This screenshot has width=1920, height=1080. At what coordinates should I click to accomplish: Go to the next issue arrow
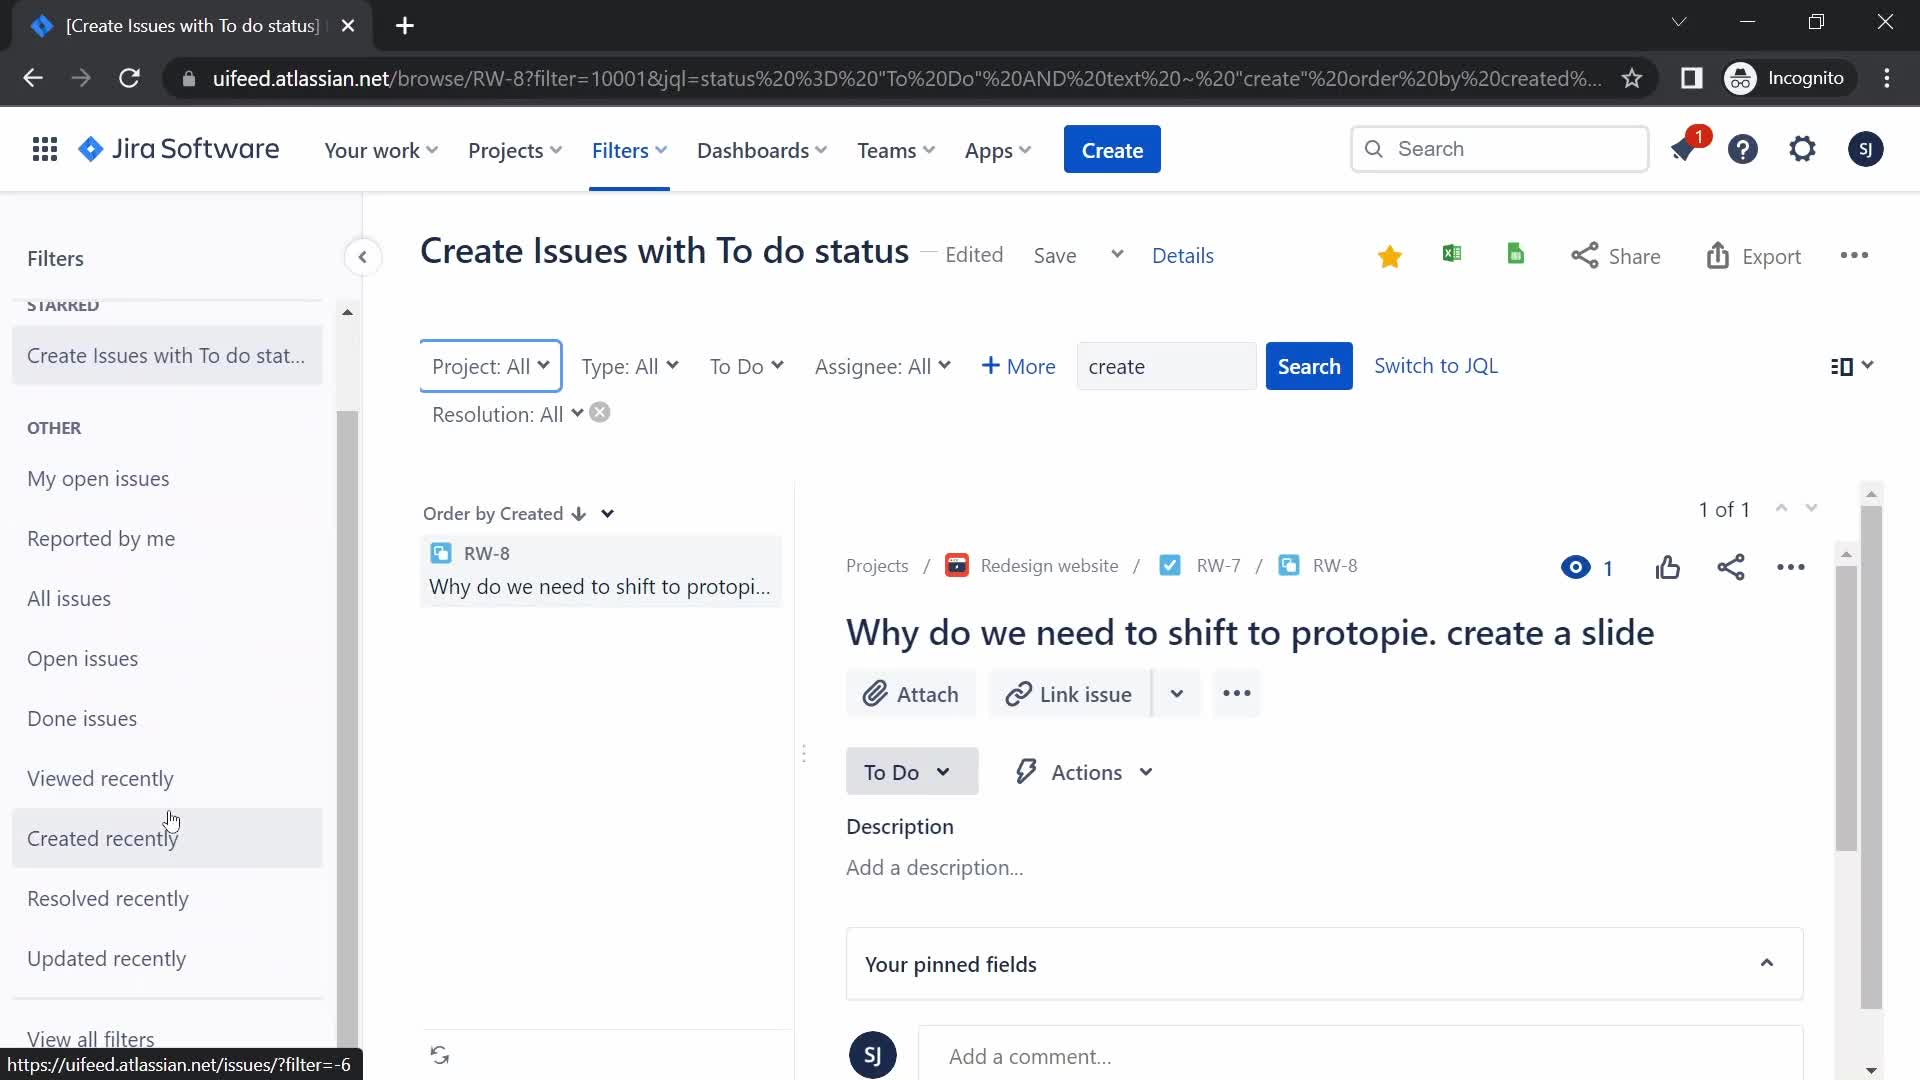[1811, 509]
